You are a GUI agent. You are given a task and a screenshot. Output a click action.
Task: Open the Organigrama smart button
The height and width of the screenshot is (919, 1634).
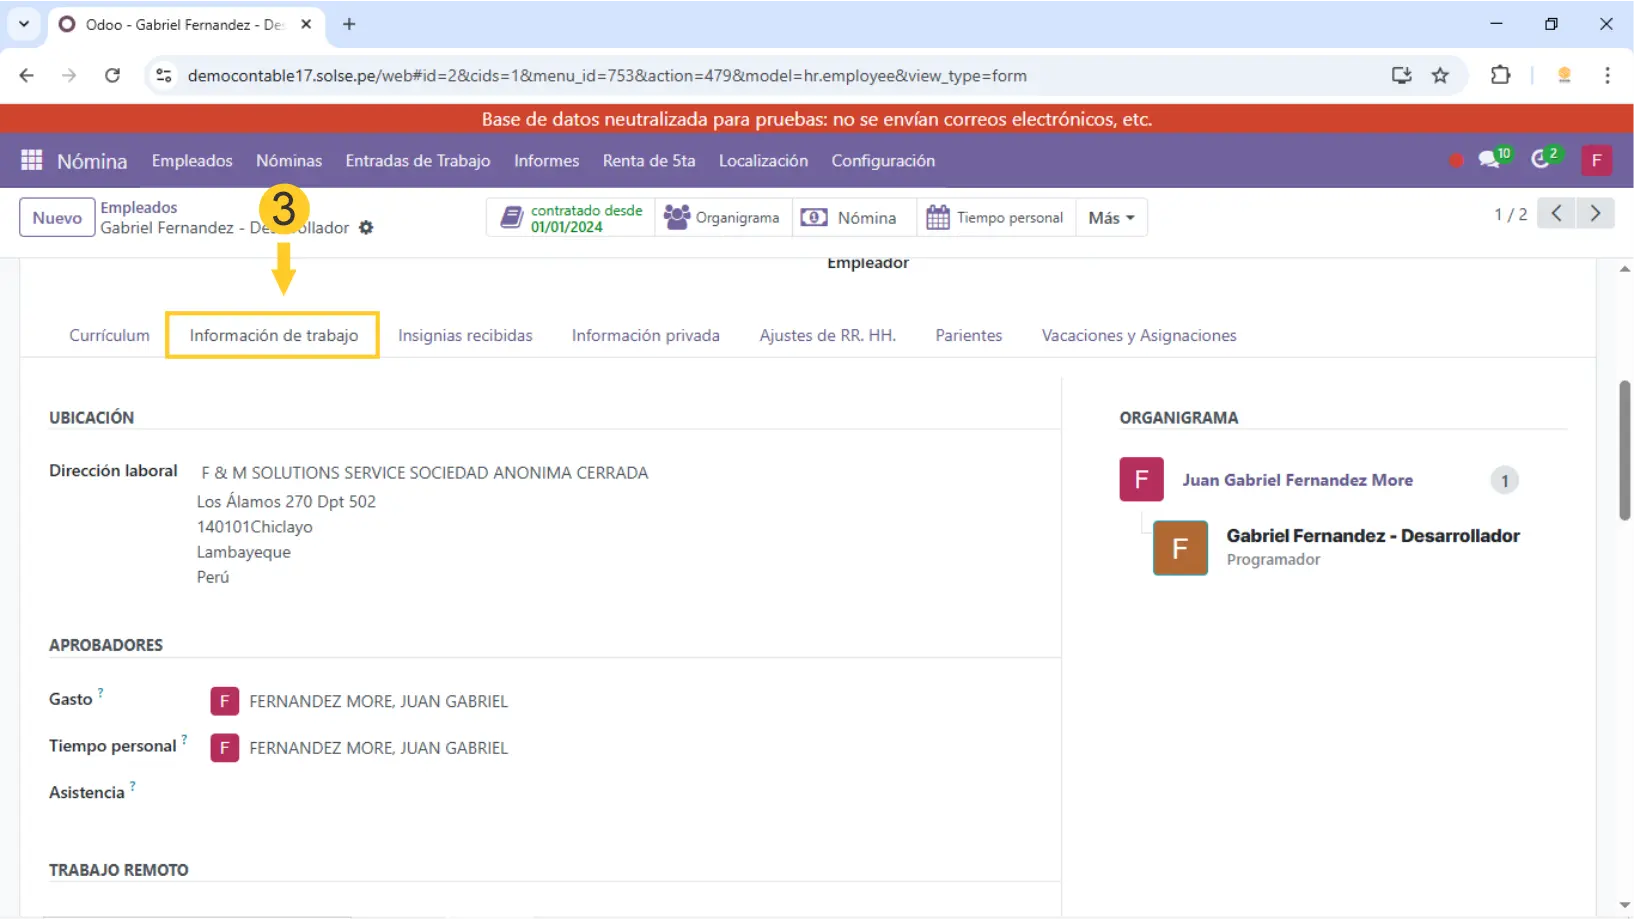tap(722, 218)
